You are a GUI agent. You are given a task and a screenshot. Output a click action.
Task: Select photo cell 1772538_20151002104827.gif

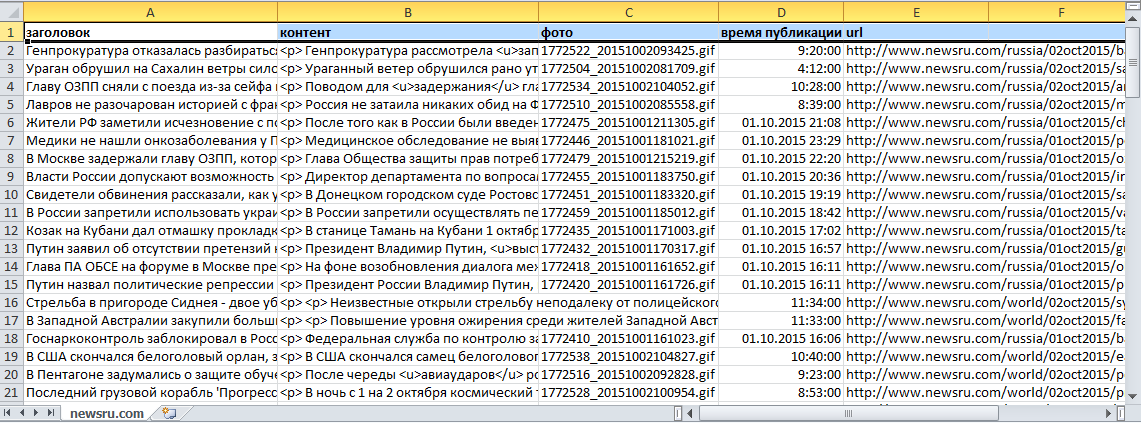[x=629, y=357]
